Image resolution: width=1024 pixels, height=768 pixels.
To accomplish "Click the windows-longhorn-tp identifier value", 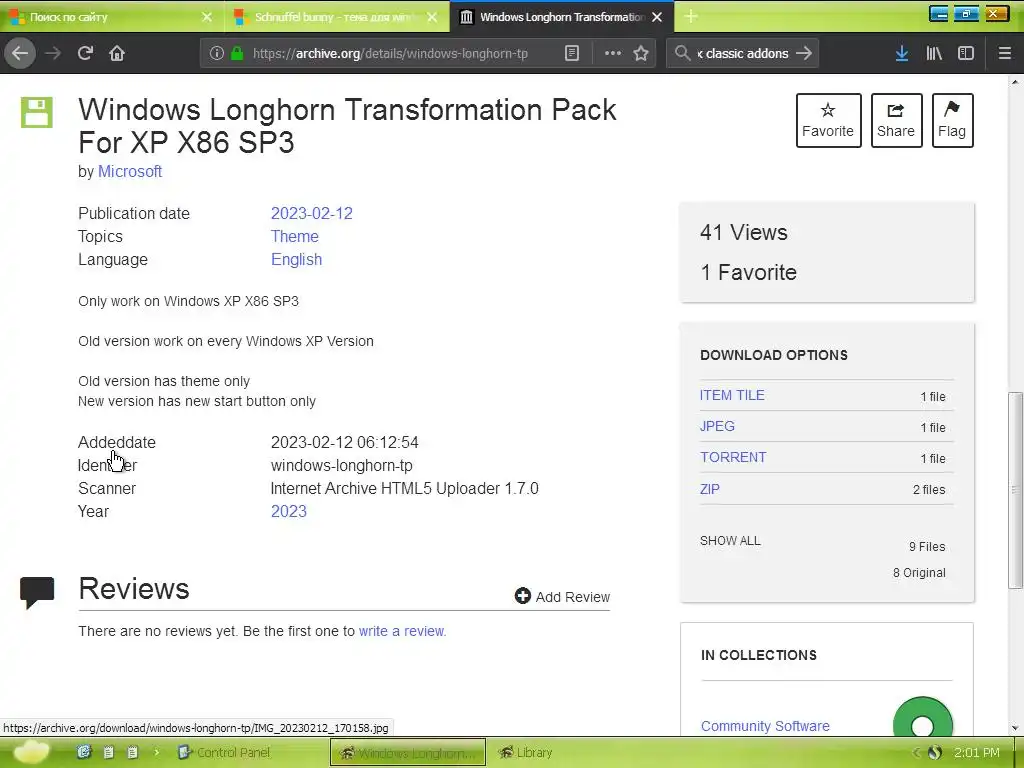I will pyautogui.click(x=342, y=466).
